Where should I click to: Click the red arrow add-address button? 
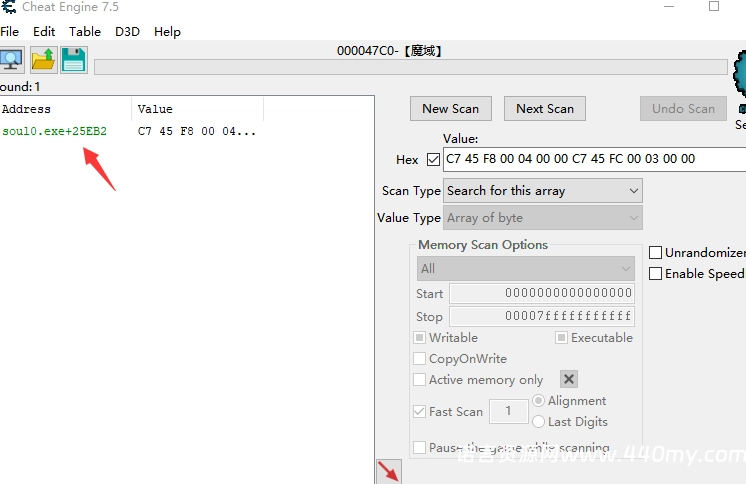(389, 472)
